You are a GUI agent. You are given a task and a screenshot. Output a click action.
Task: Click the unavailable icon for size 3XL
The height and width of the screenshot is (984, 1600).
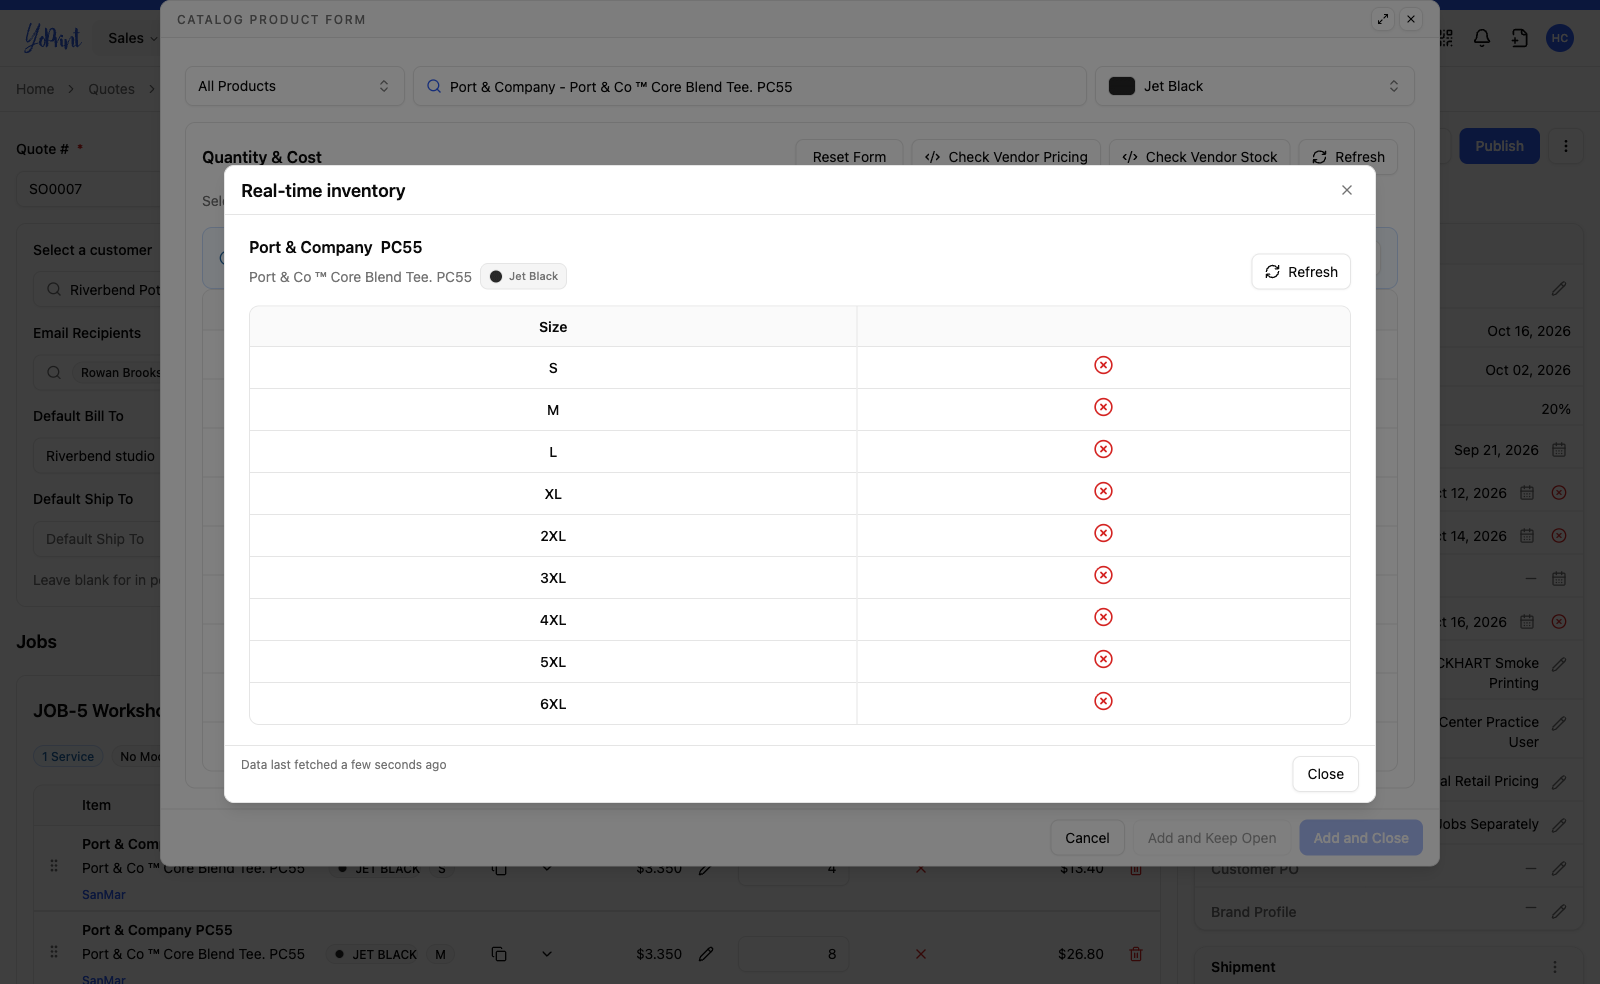pos(1103,575)
